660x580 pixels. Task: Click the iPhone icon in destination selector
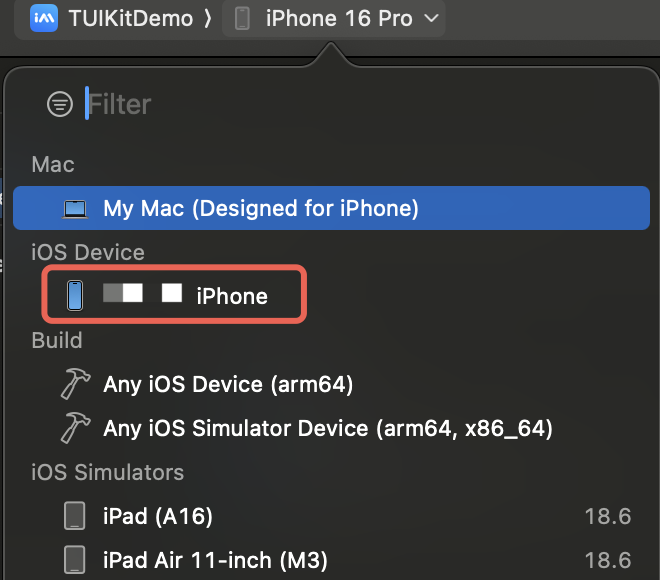point(242,19)
